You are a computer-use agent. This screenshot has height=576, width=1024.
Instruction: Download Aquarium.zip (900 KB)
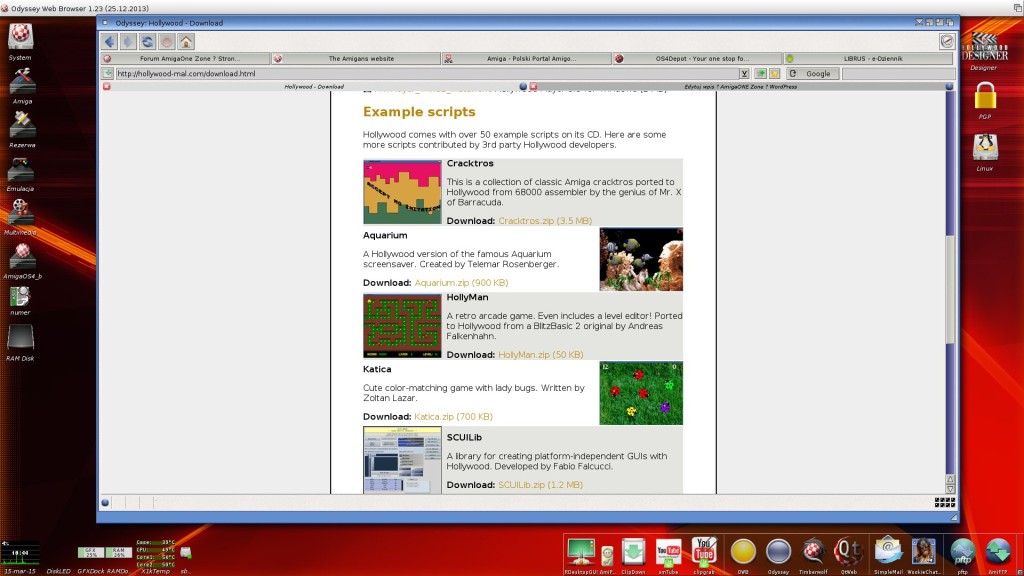coord(461,283)
